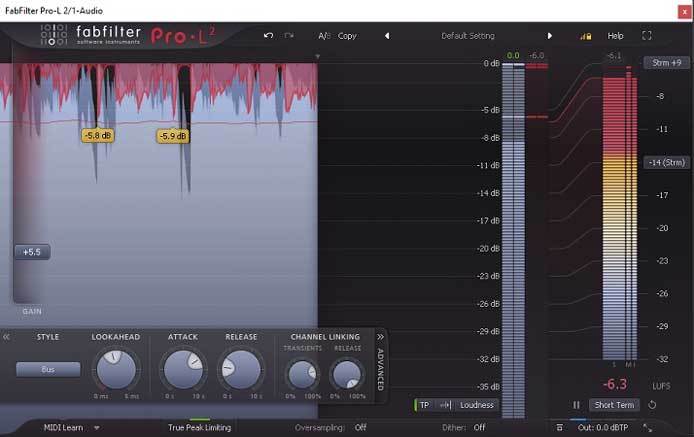
Task: Reset the loudness measurement
Action: coord(652,405)
